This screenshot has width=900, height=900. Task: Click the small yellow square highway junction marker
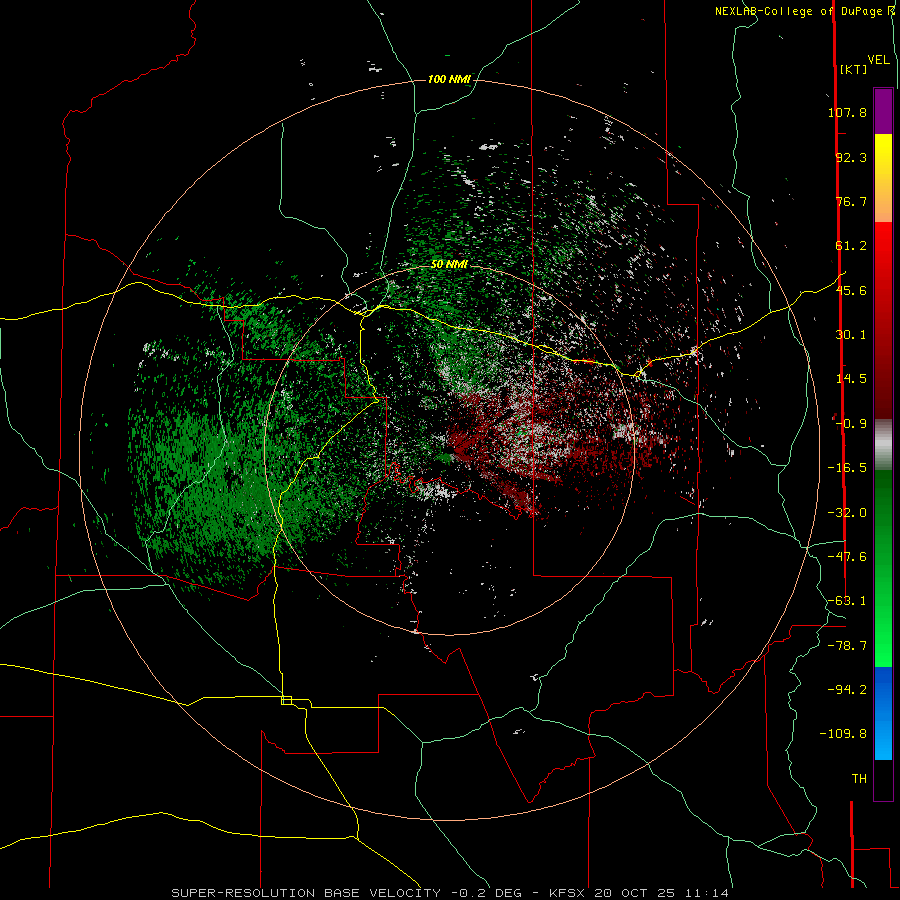(x=286, y=700)
